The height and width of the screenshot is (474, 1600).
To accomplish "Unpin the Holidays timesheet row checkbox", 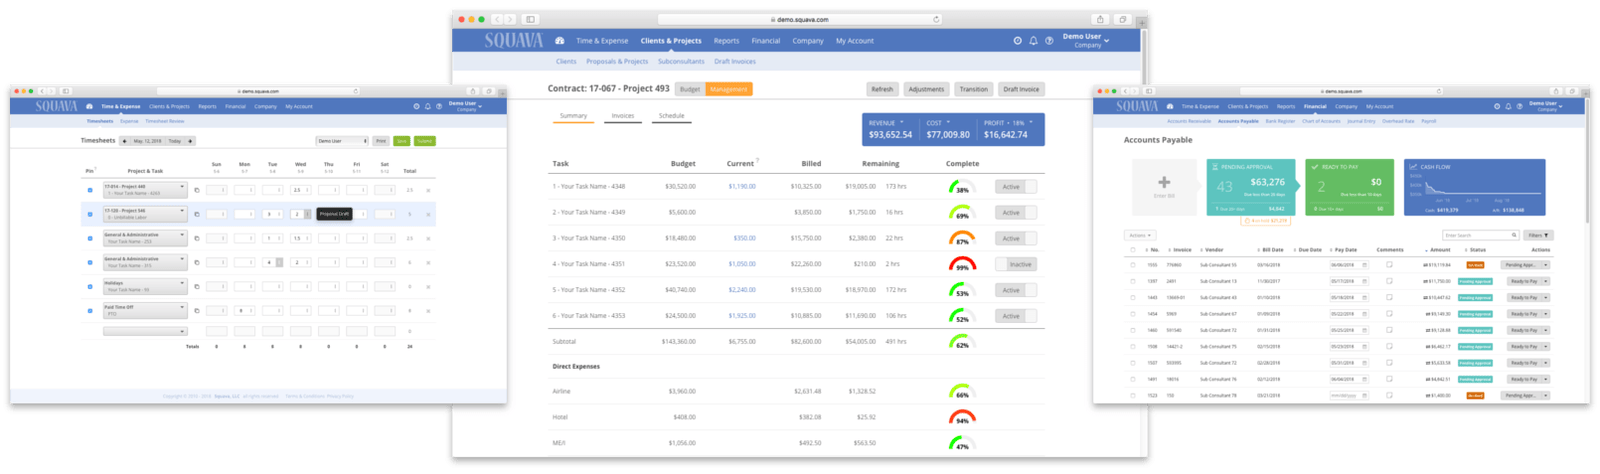I will pyautogui.click(x=89, y=286).
